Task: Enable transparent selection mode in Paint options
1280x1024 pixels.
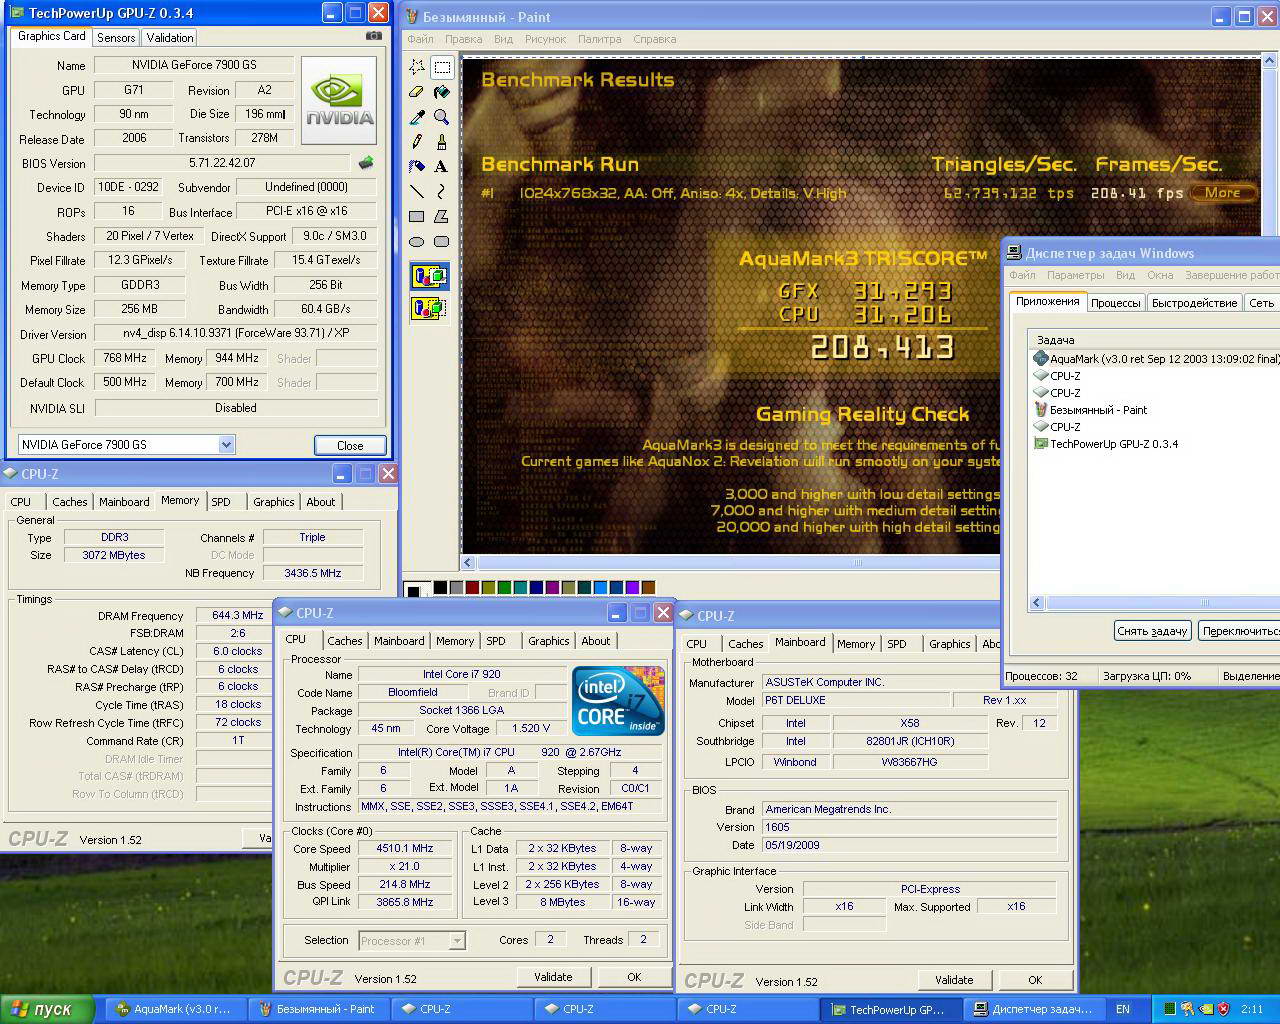Action: pos(429,308)
